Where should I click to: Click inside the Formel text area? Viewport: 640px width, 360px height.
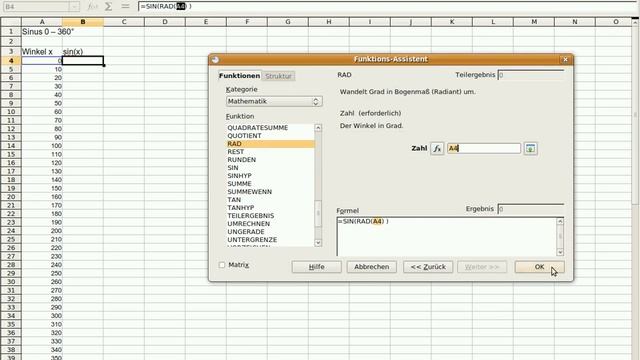[447, 237]
